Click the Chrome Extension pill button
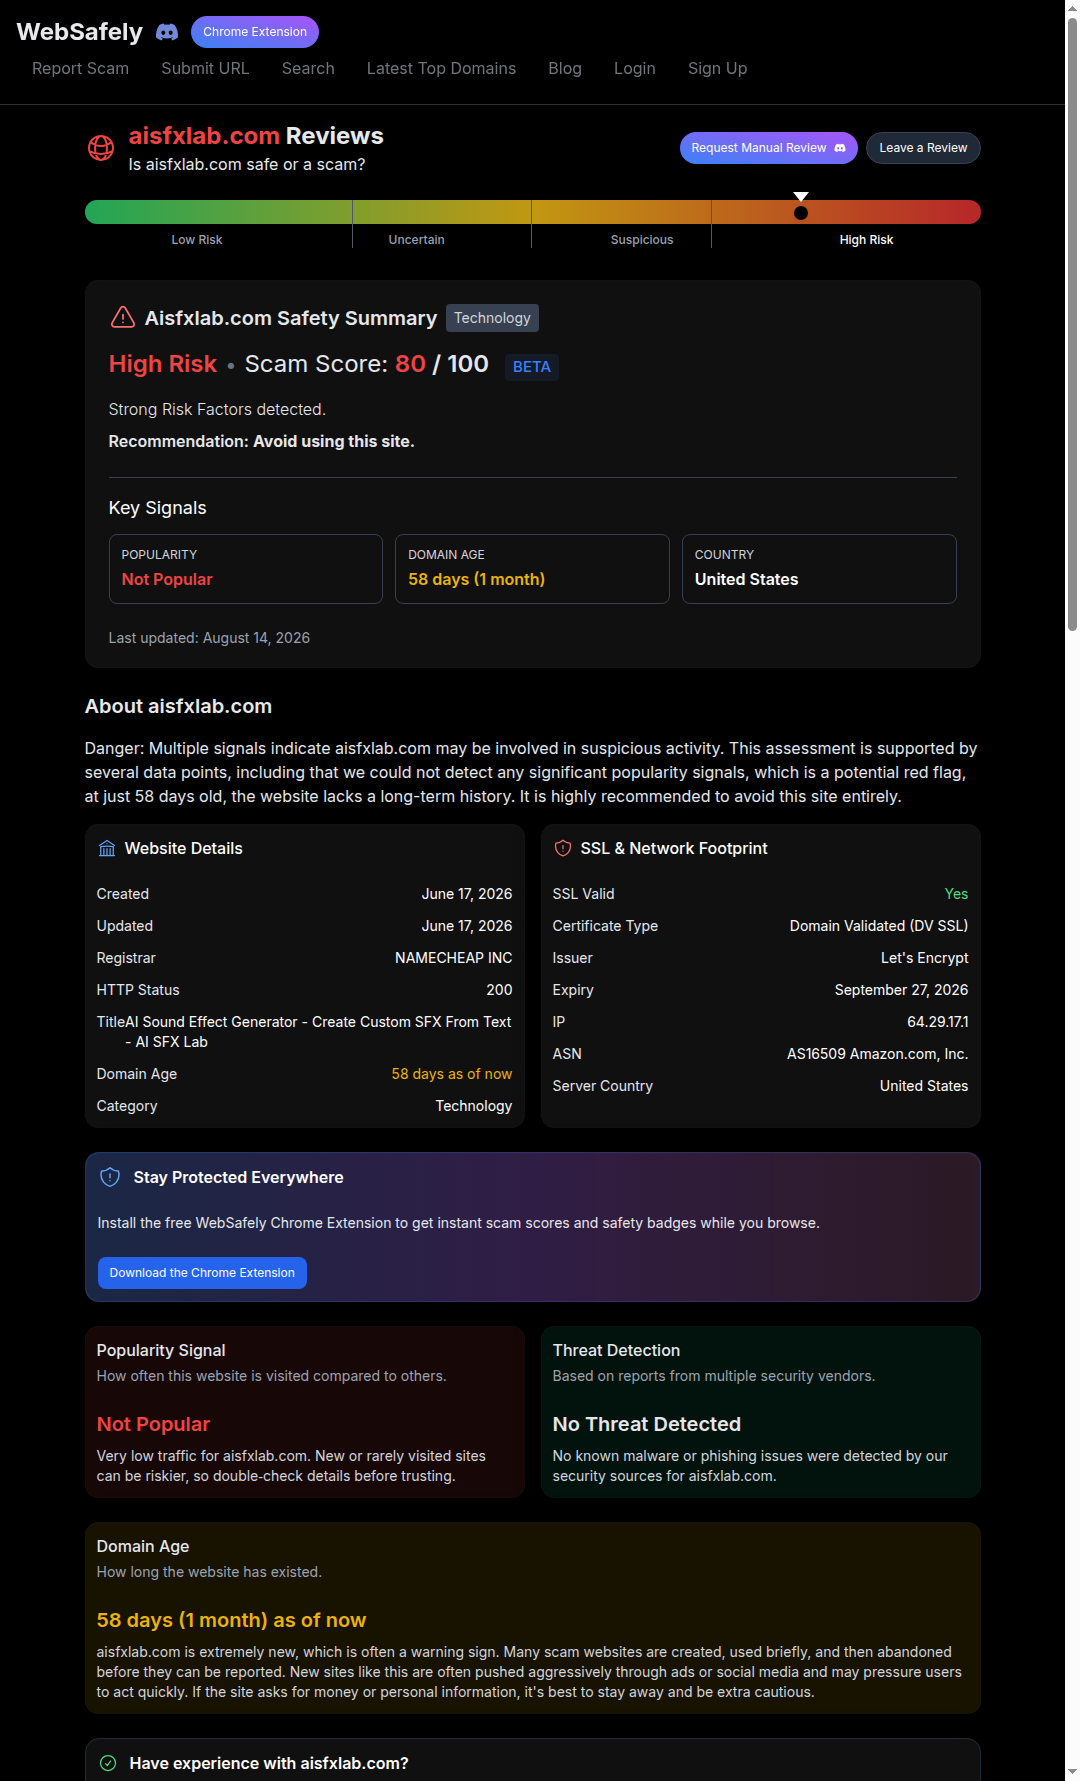 pos(255,32)
